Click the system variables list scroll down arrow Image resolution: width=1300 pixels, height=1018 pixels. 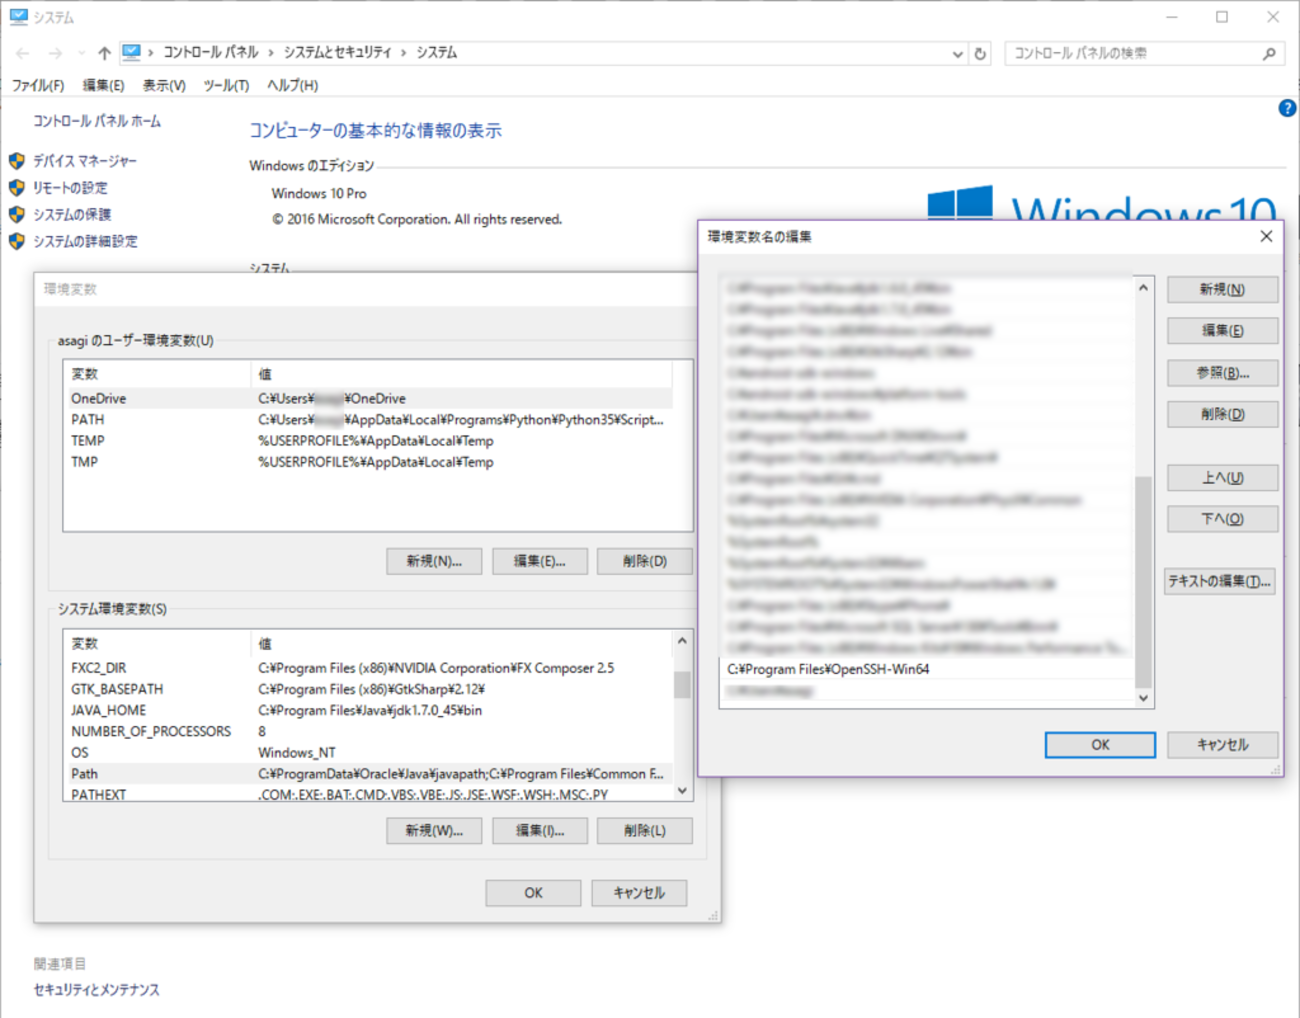(x=682, y=790)
